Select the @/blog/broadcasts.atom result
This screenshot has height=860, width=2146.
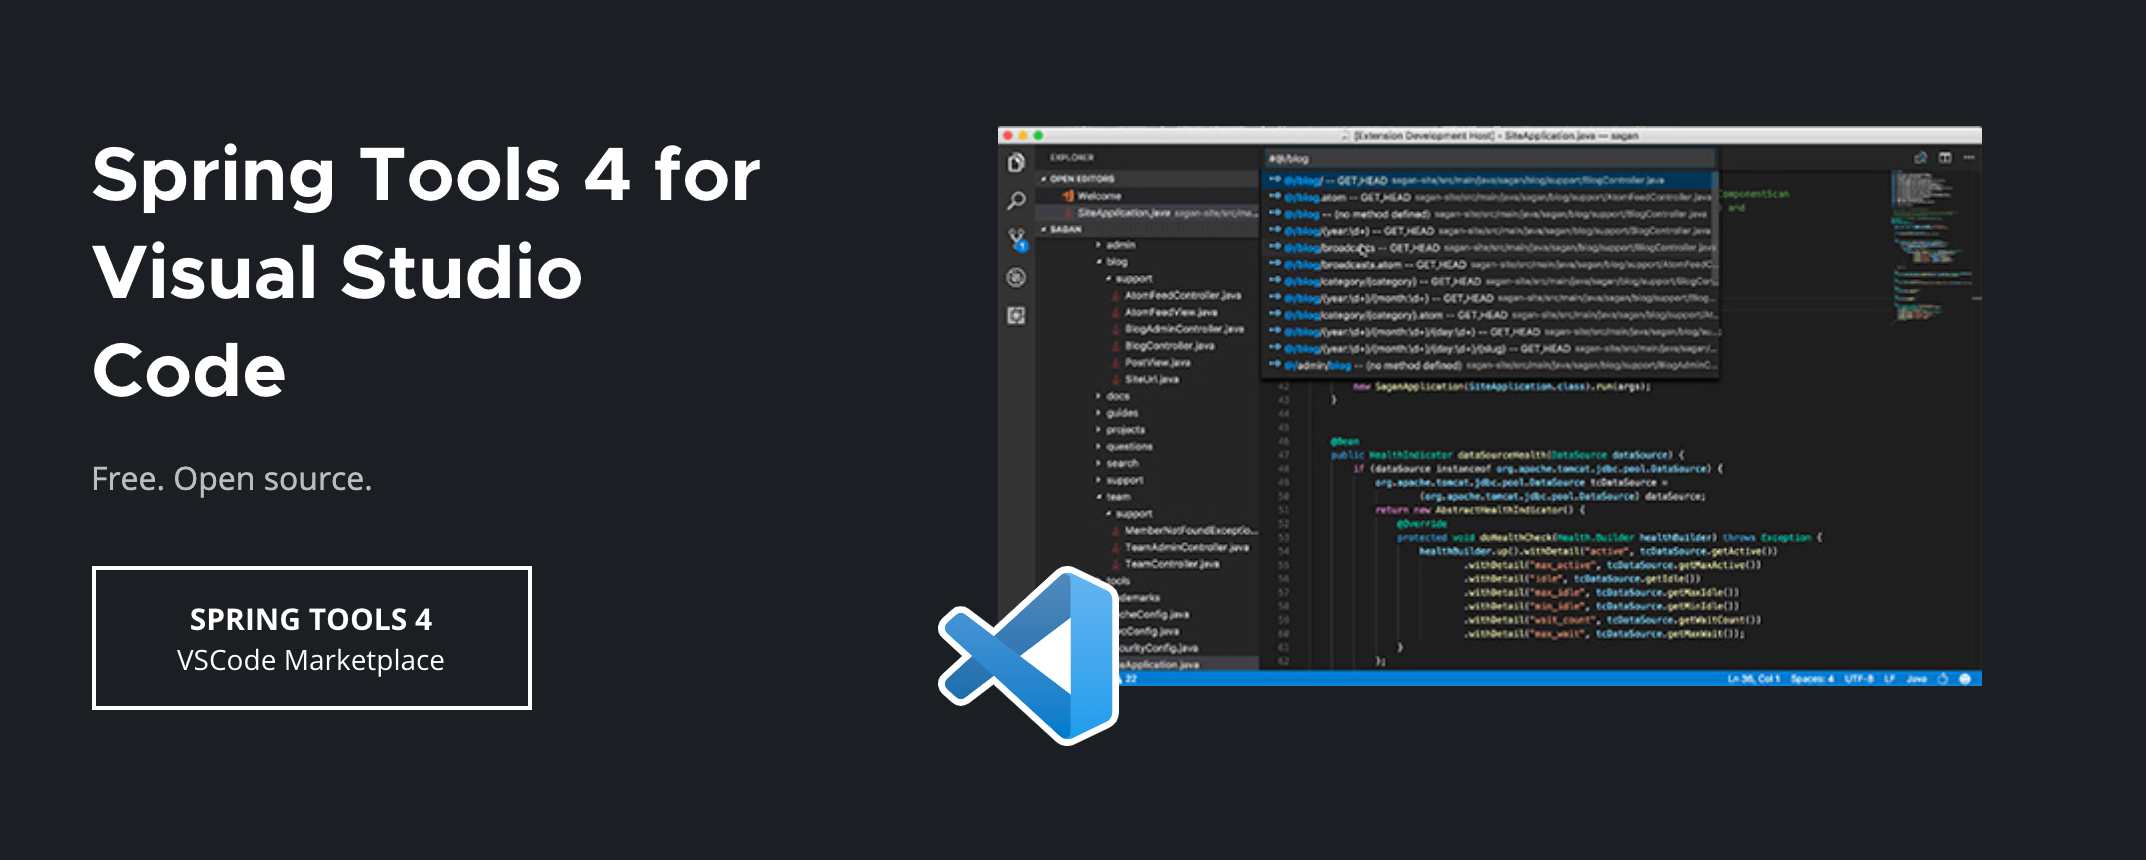click(1489, 265)
